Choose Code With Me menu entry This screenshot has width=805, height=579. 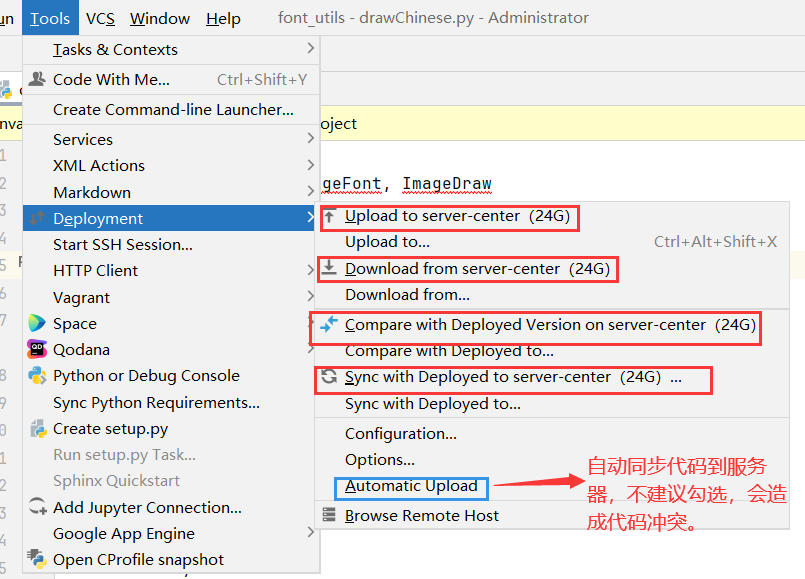(x=171, y=80)
